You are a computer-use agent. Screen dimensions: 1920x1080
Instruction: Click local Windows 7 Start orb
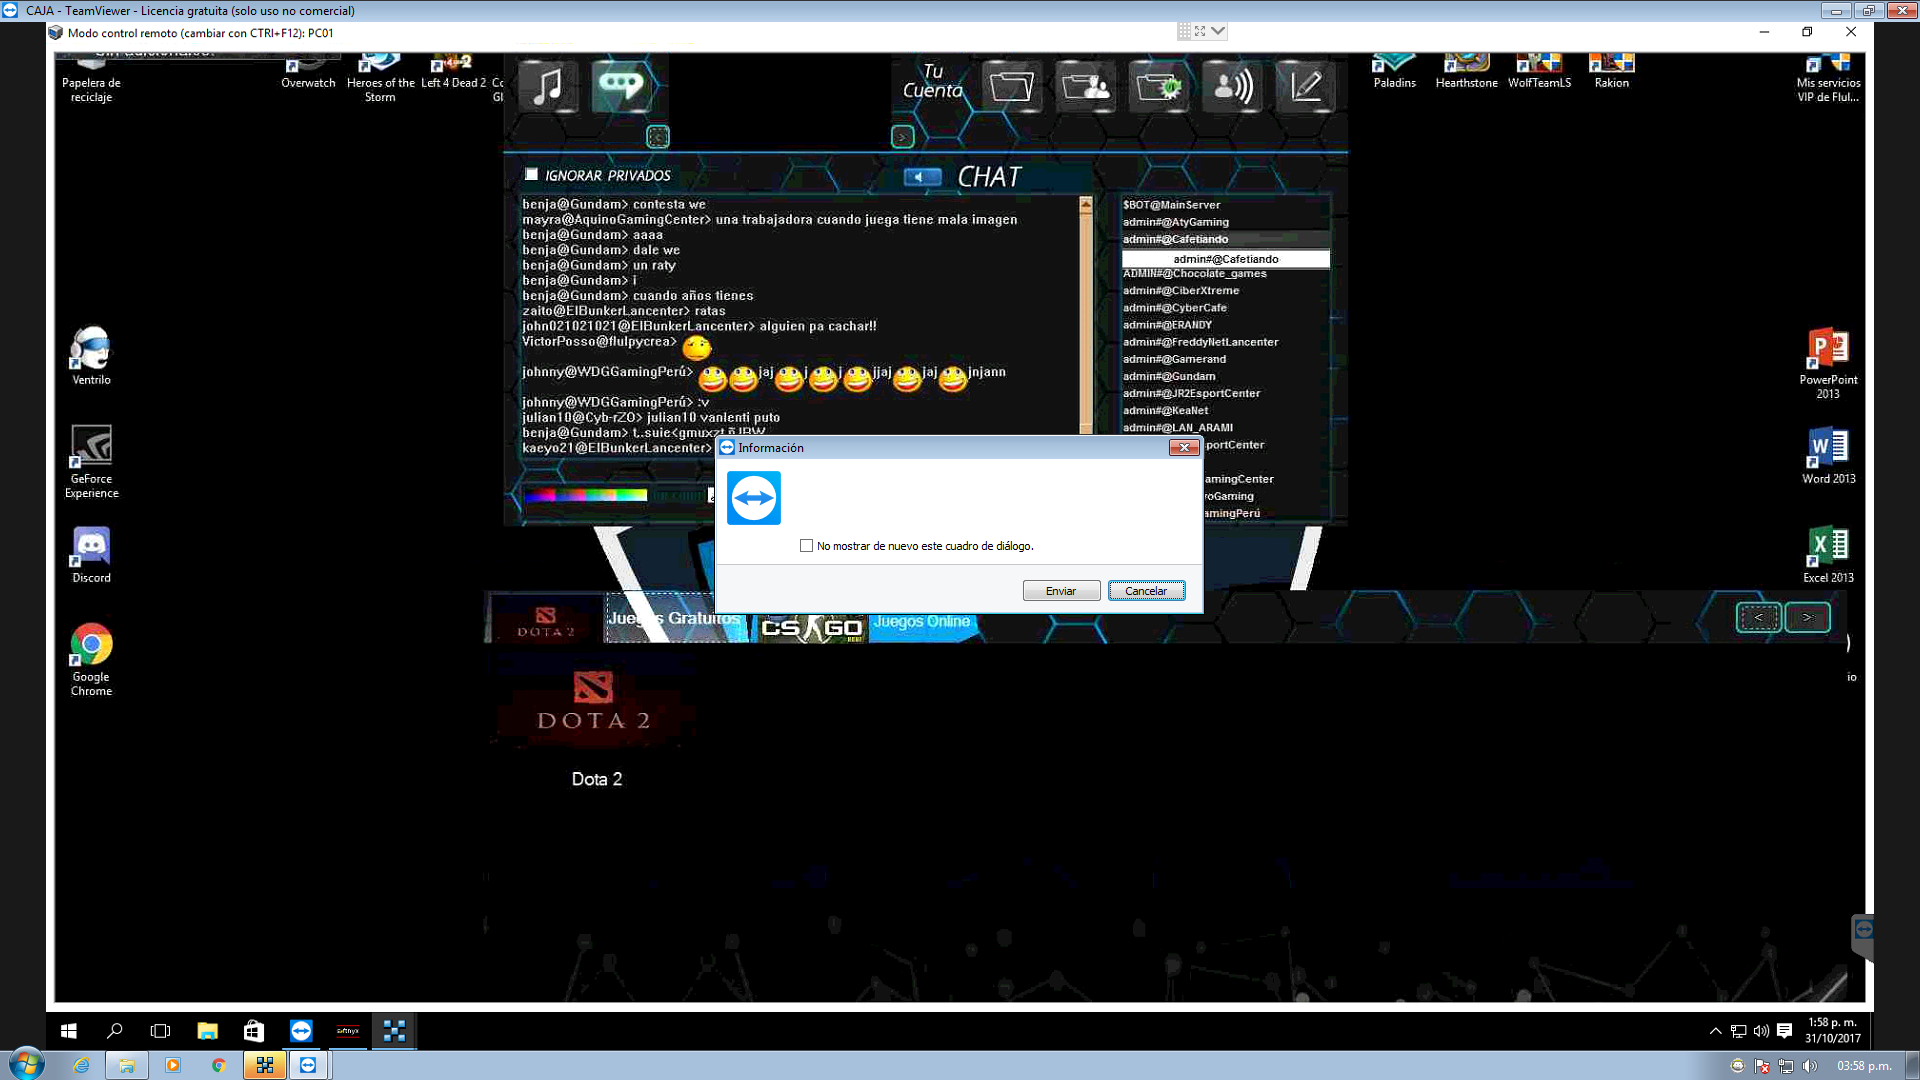tap(26, 1065)
